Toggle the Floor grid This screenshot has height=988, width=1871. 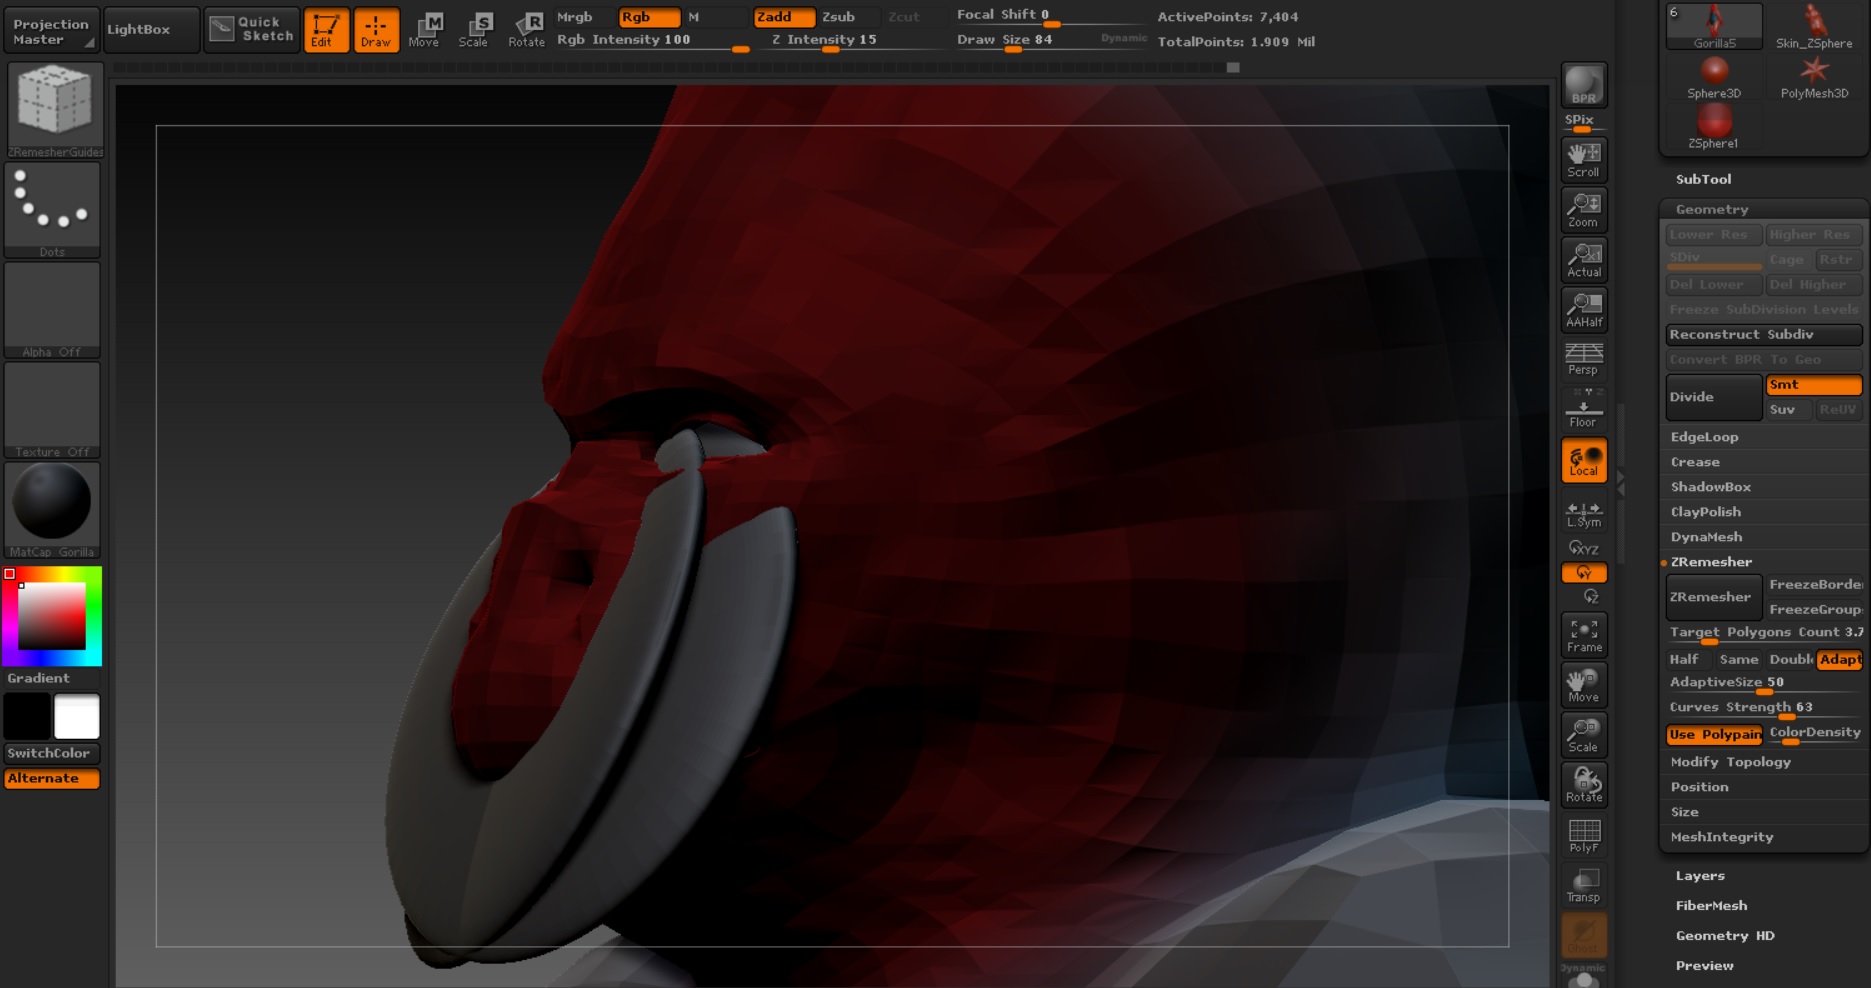[x=1584, y=408]
